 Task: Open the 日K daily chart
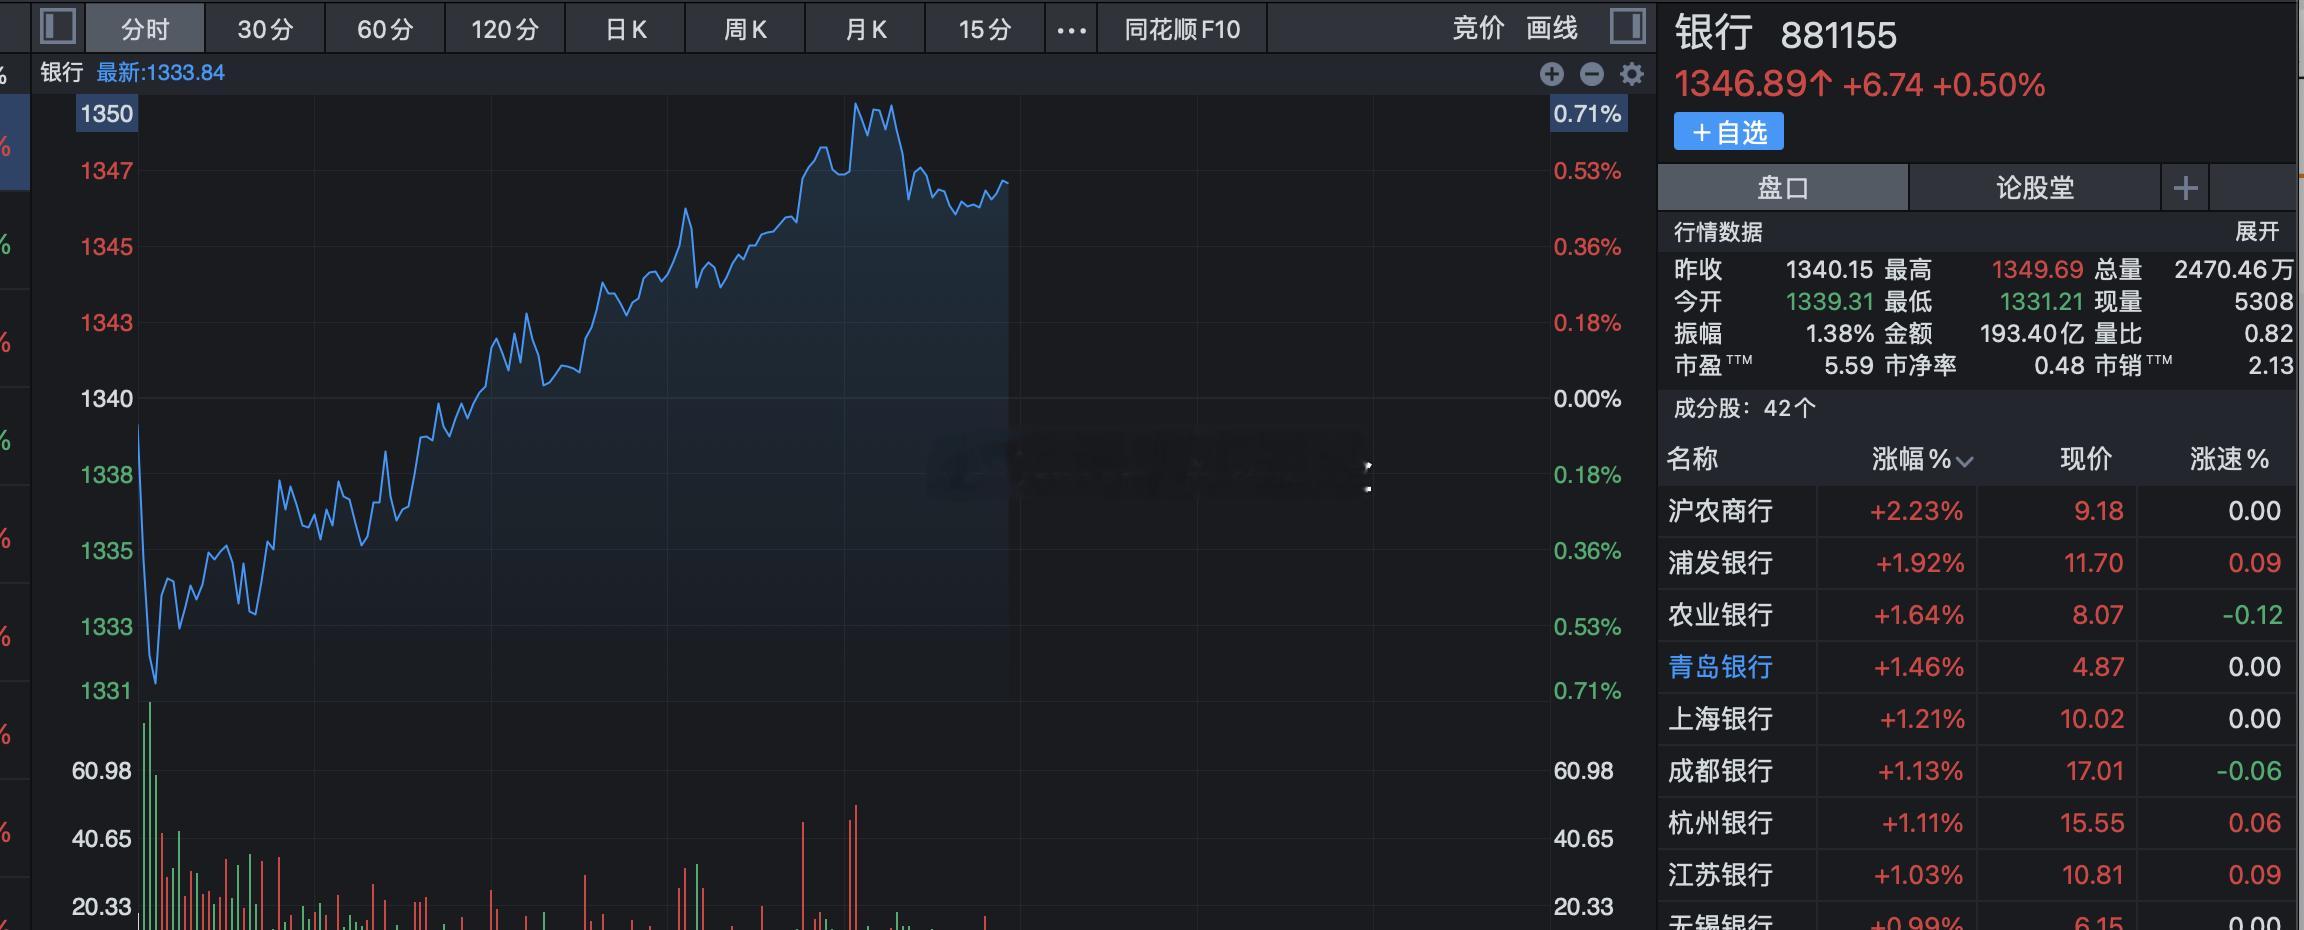click(626, 29)
